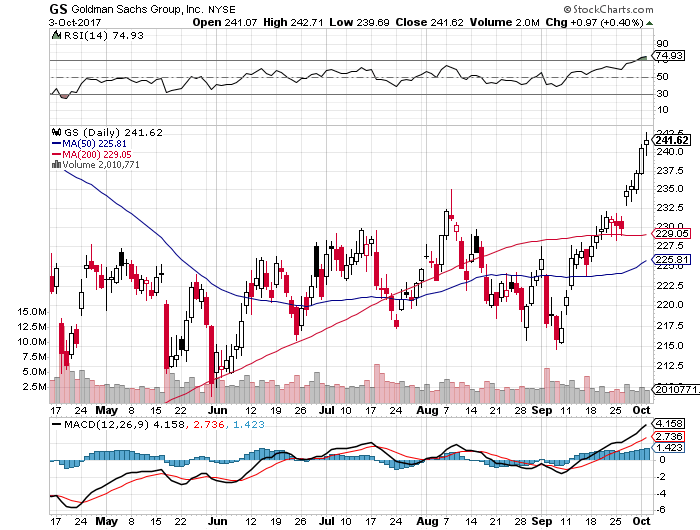
Task: Click the candlestick icon beside GS (Daily)
Action: pos(57,131)
